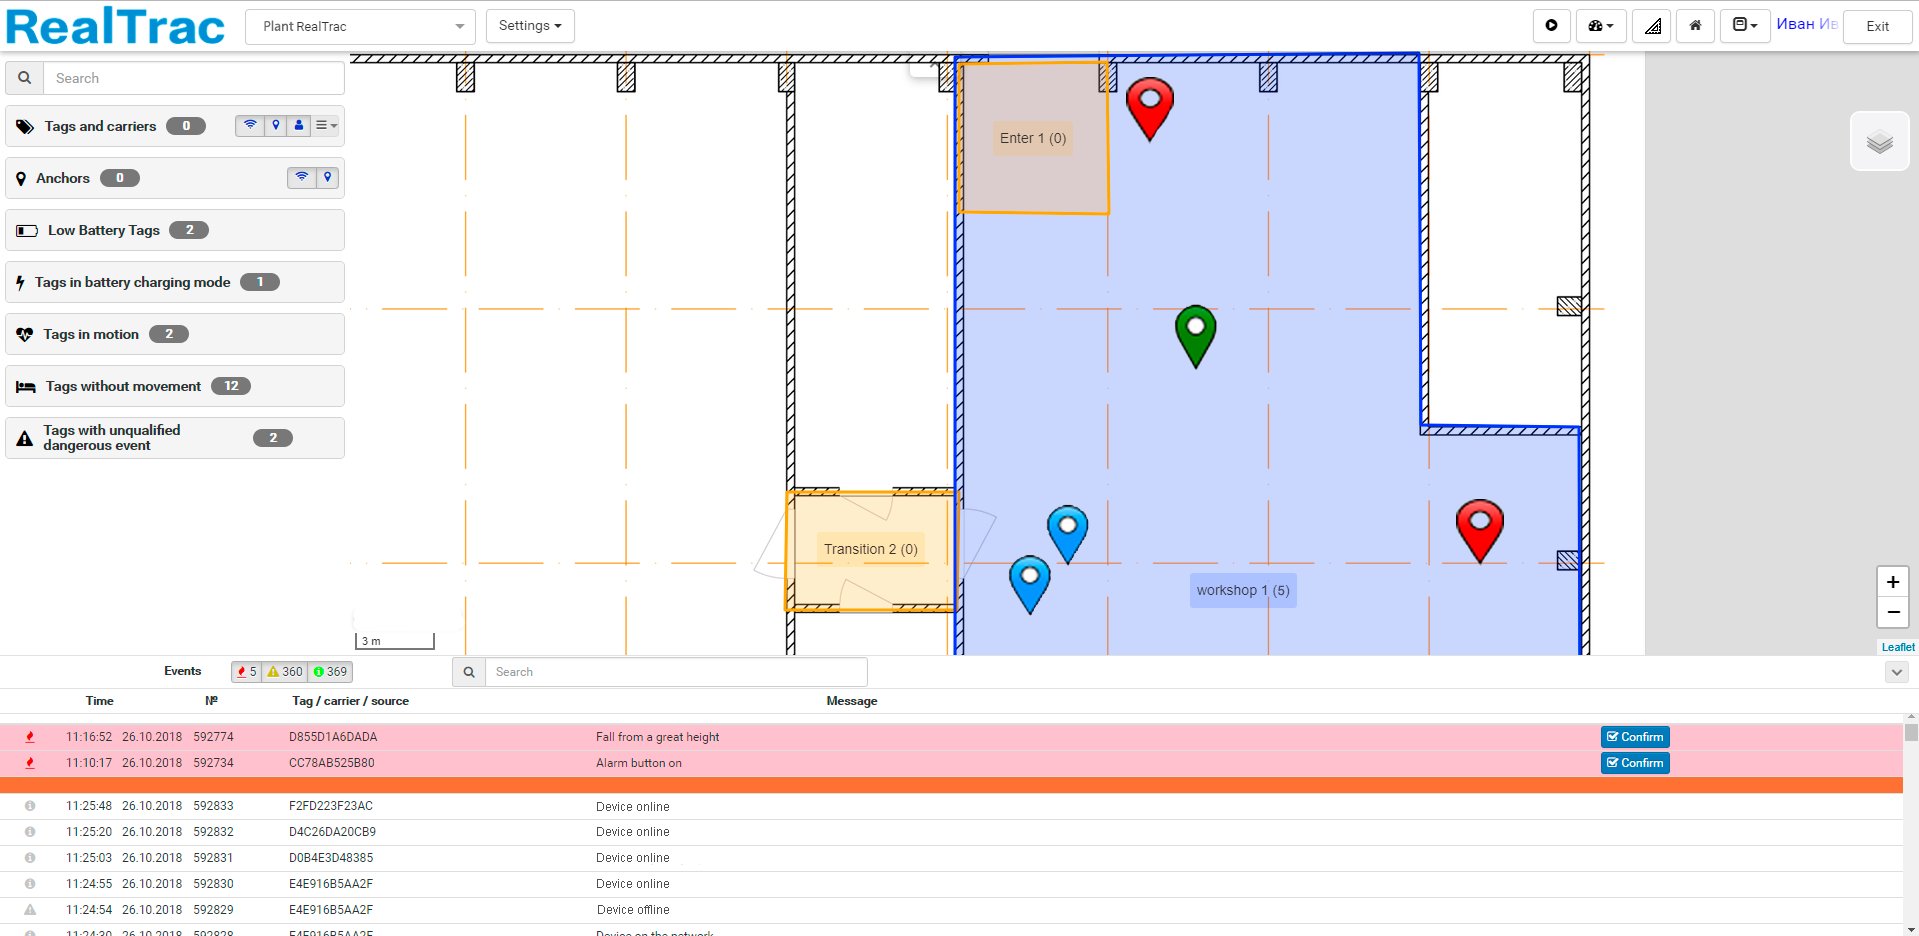Click alarm icon on event 592774 row
The image size is (1919, 936).
30,737
